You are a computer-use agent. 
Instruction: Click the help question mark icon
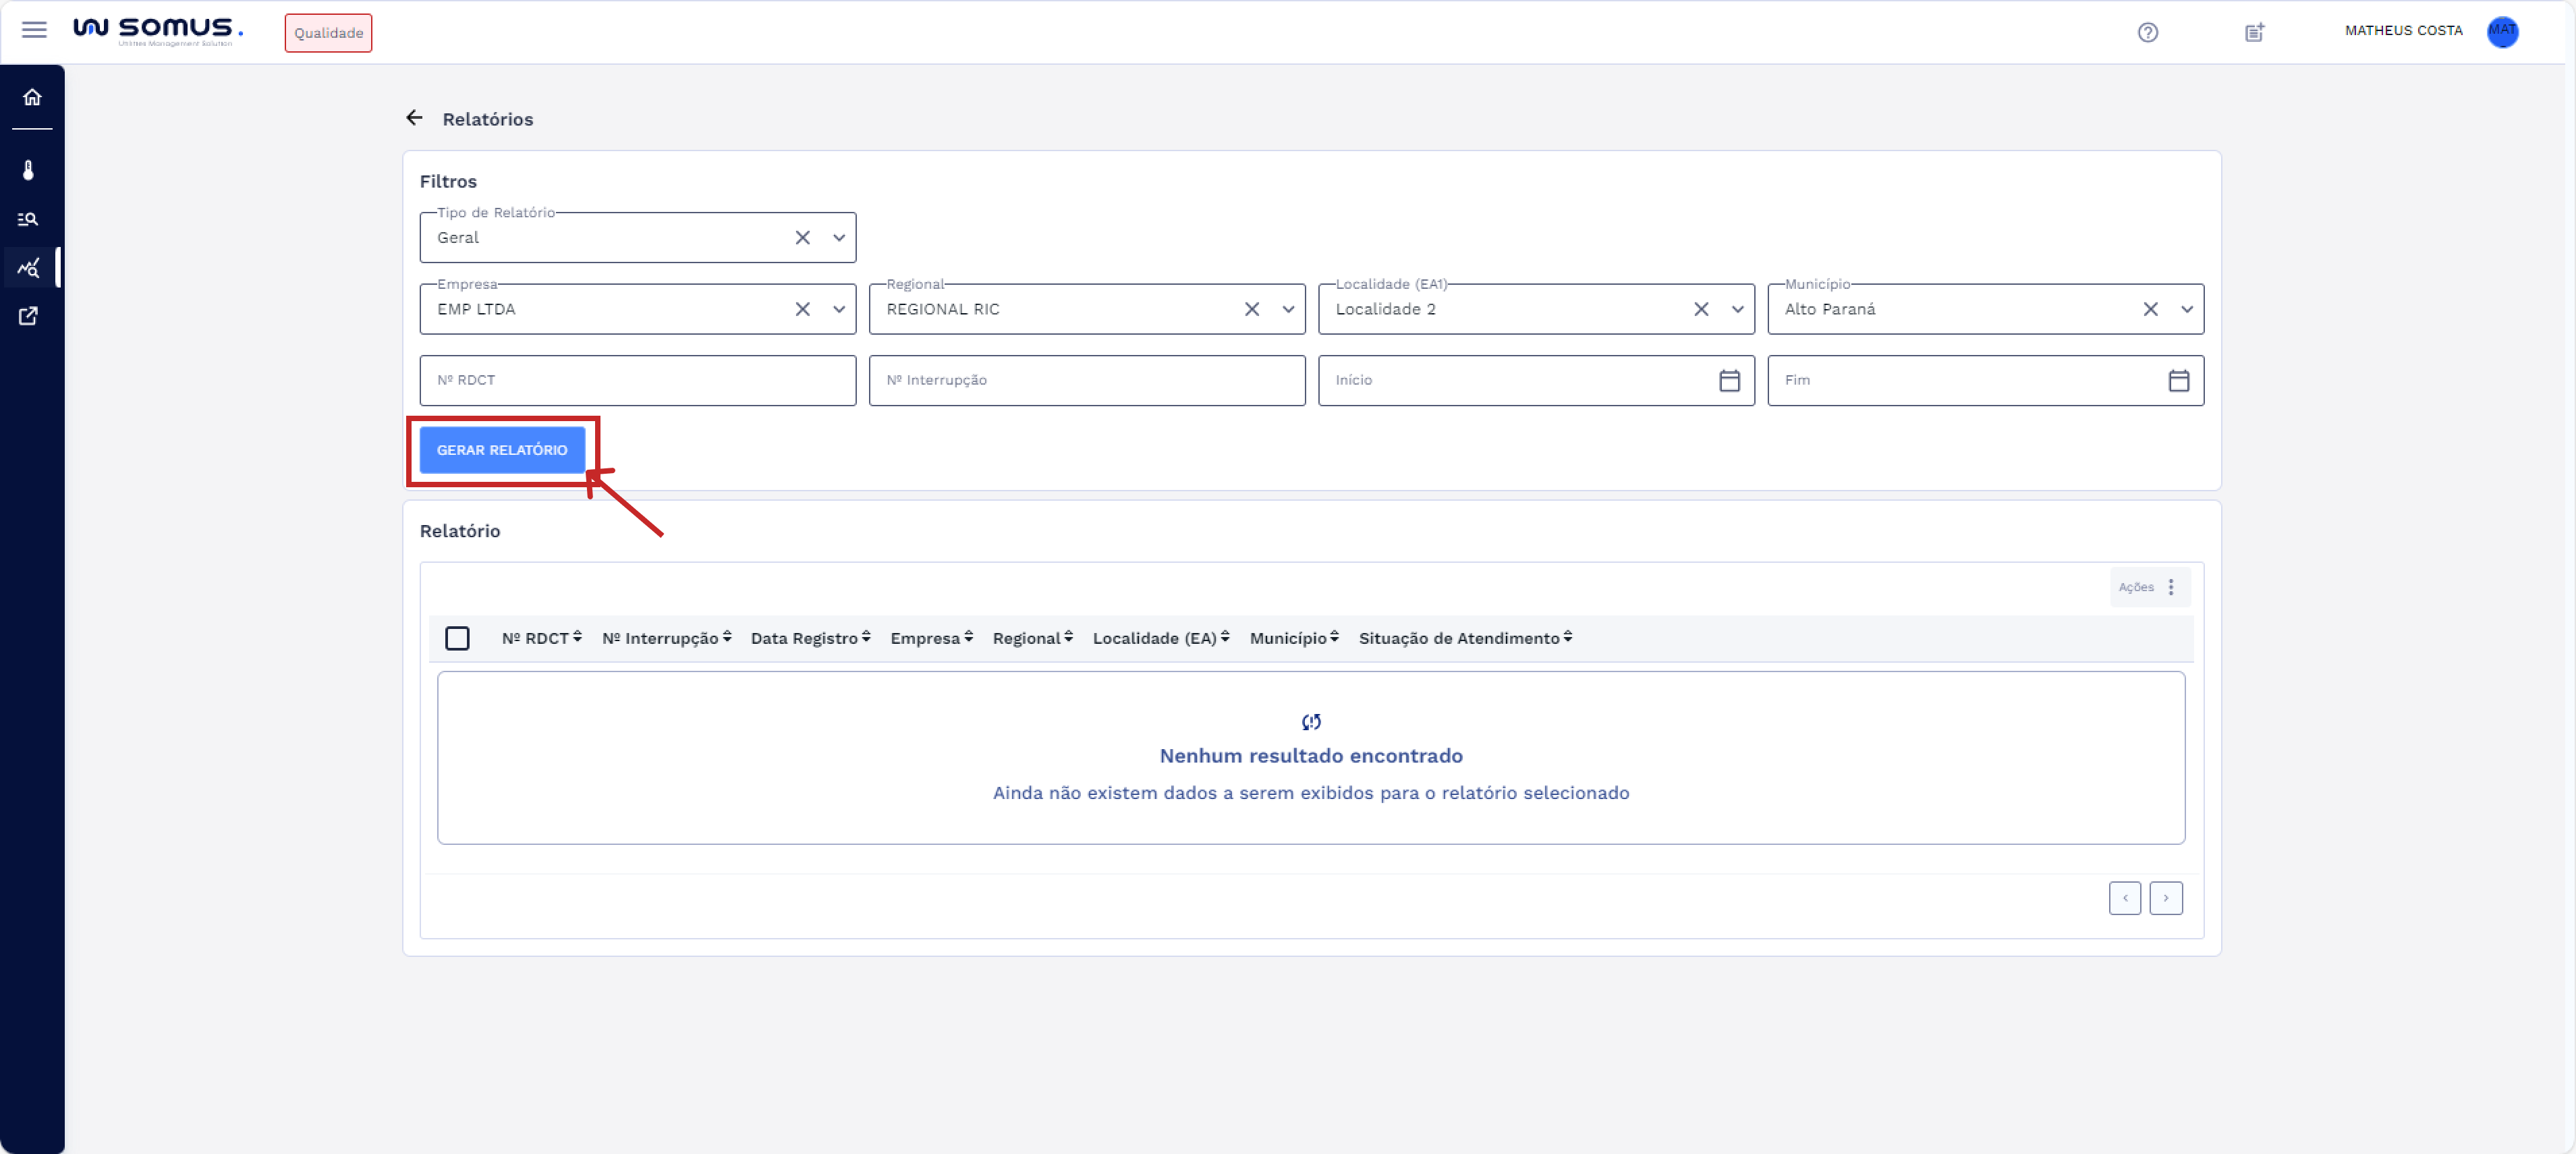pyautogui.click(x=2147, y=33)
